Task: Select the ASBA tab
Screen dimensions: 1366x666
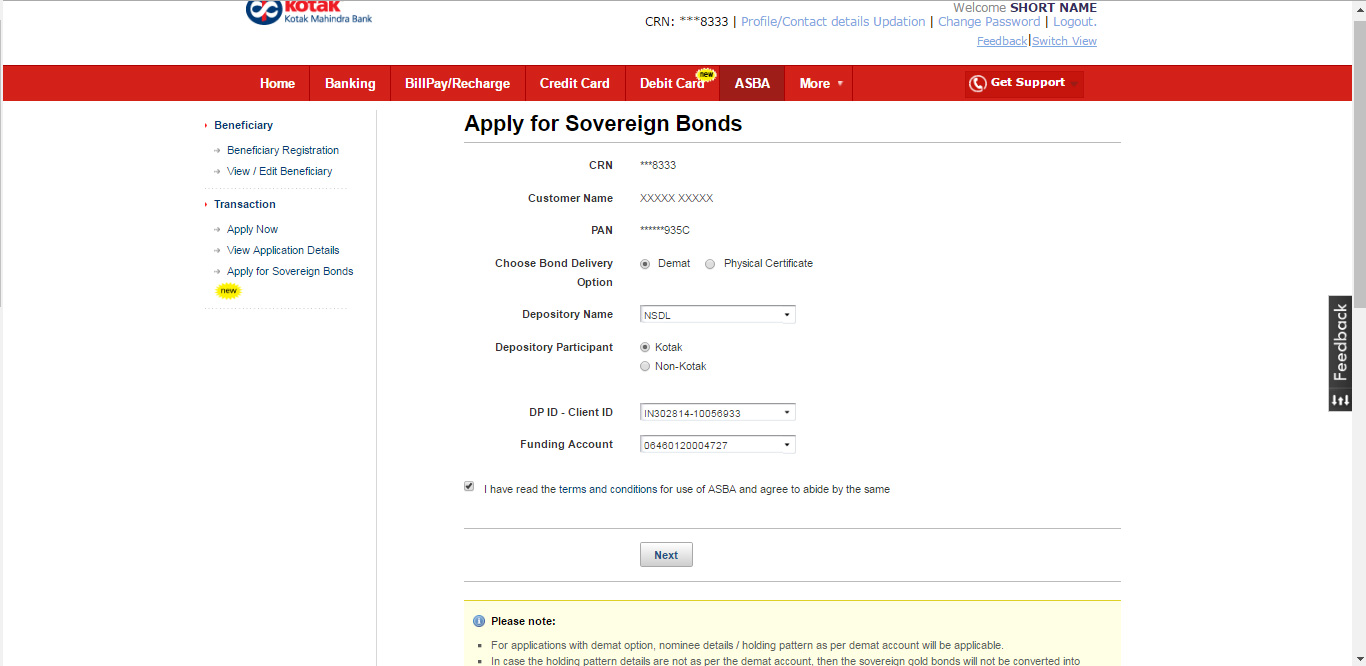Action: pos(752,83)
